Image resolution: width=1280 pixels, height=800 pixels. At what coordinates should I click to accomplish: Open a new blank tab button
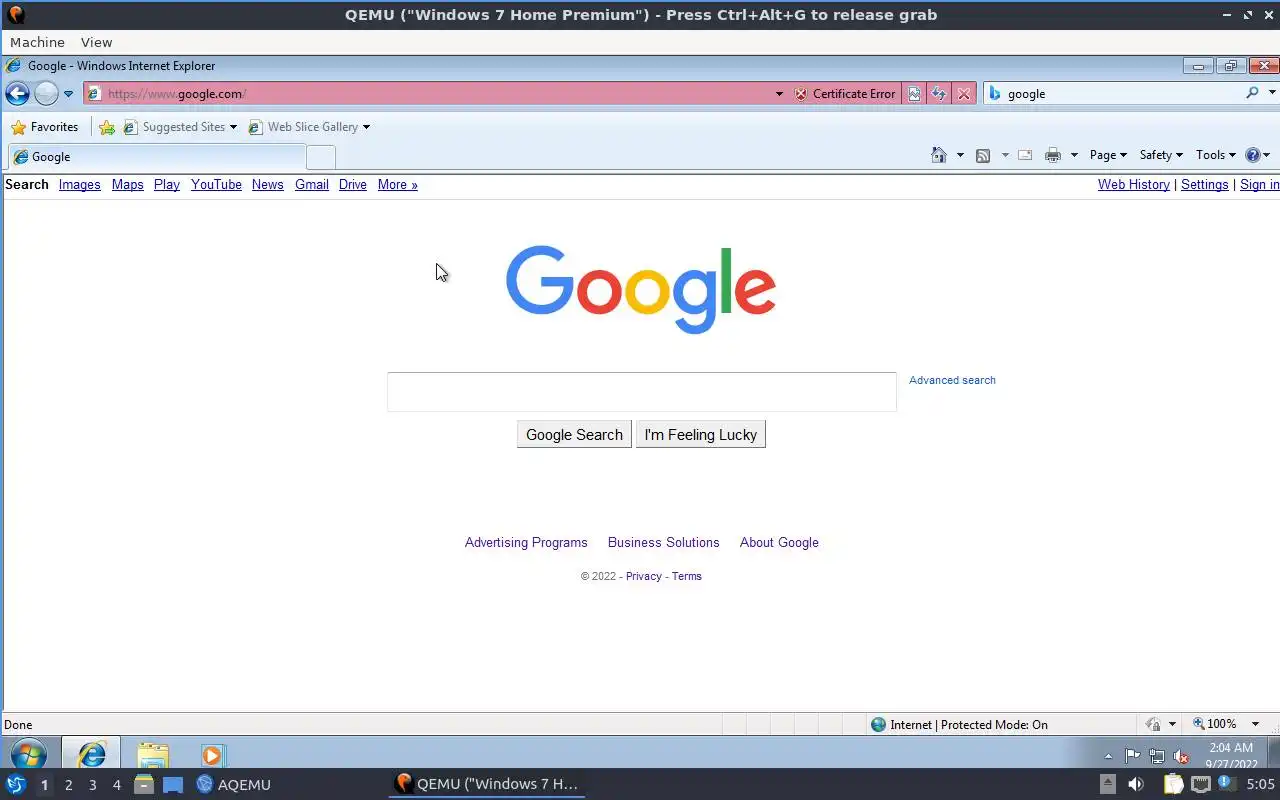(320, 157)
